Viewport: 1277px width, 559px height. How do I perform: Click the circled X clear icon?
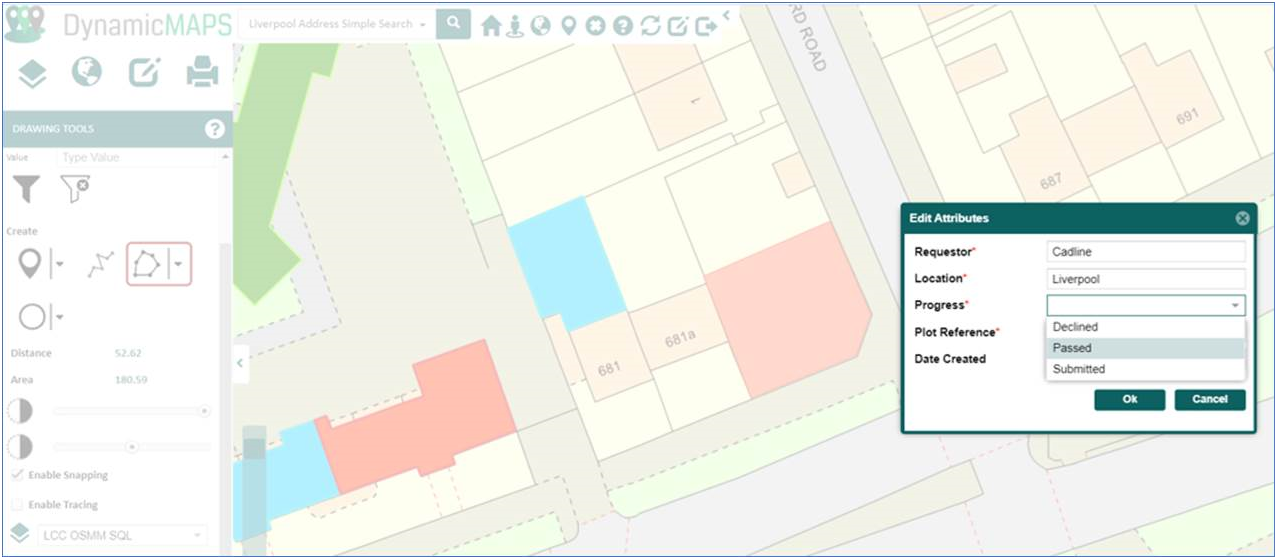click(595, 25)
